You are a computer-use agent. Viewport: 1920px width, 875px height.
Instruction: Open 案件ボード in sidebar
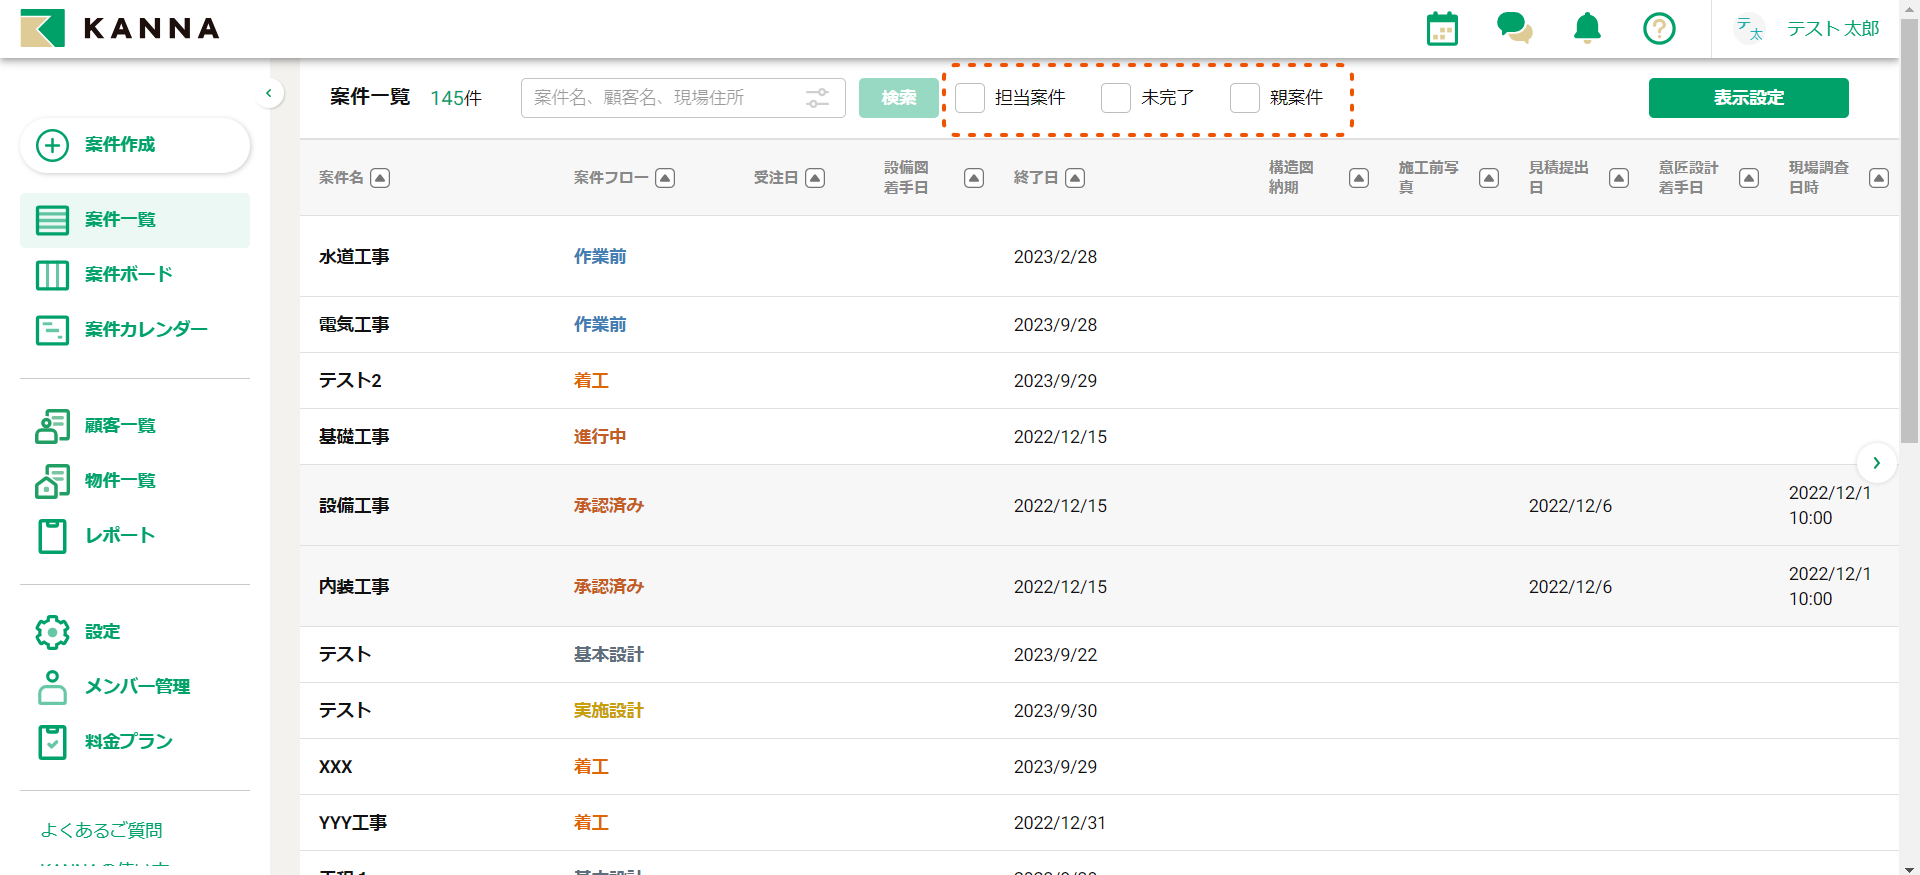coord(128,275)
